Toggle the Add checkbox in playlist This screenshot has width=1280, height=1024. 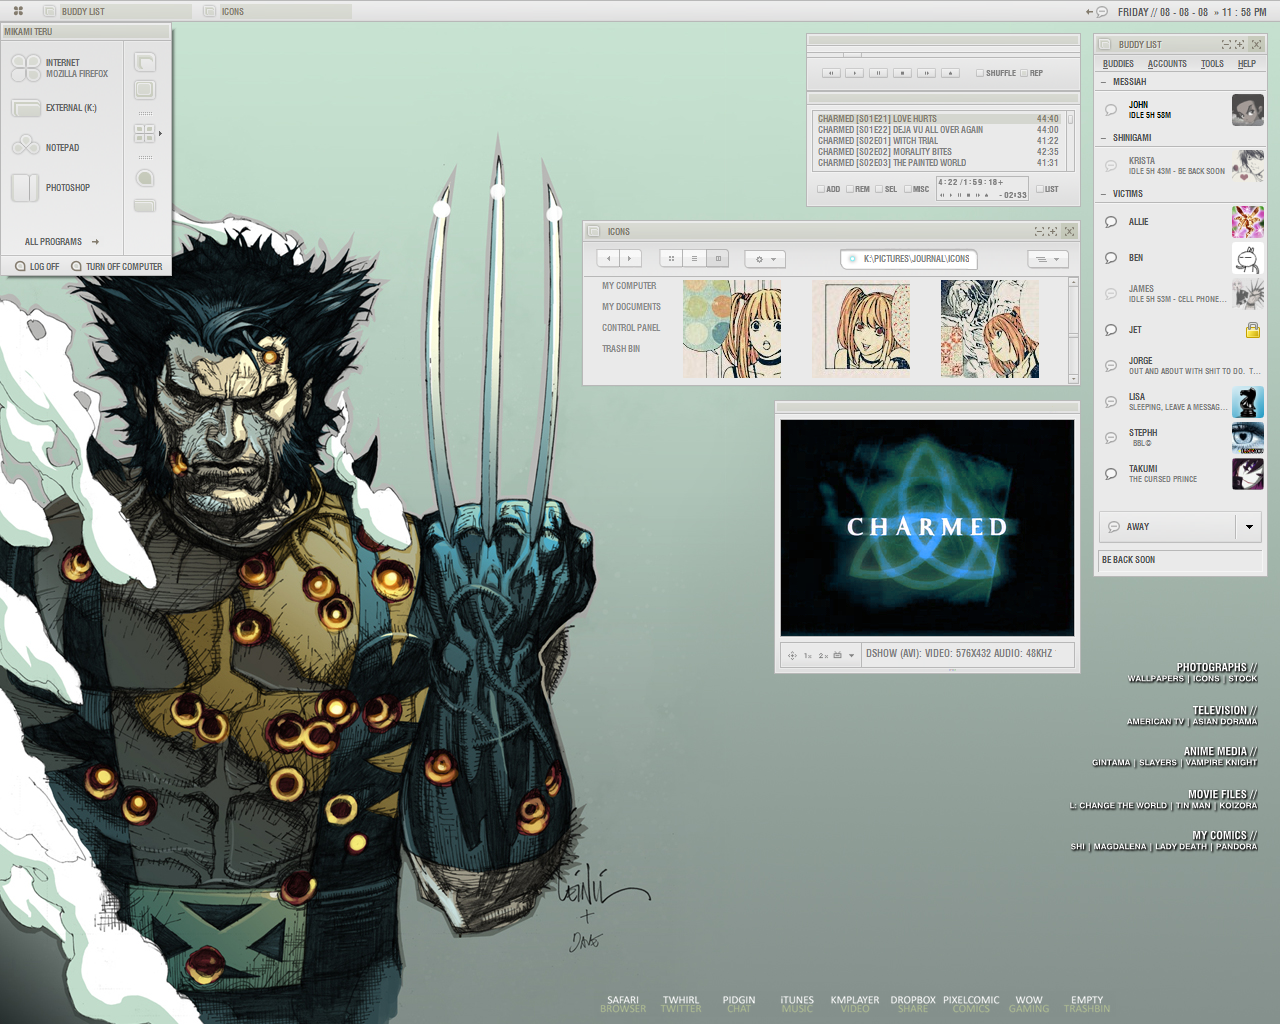click(821, 189)
